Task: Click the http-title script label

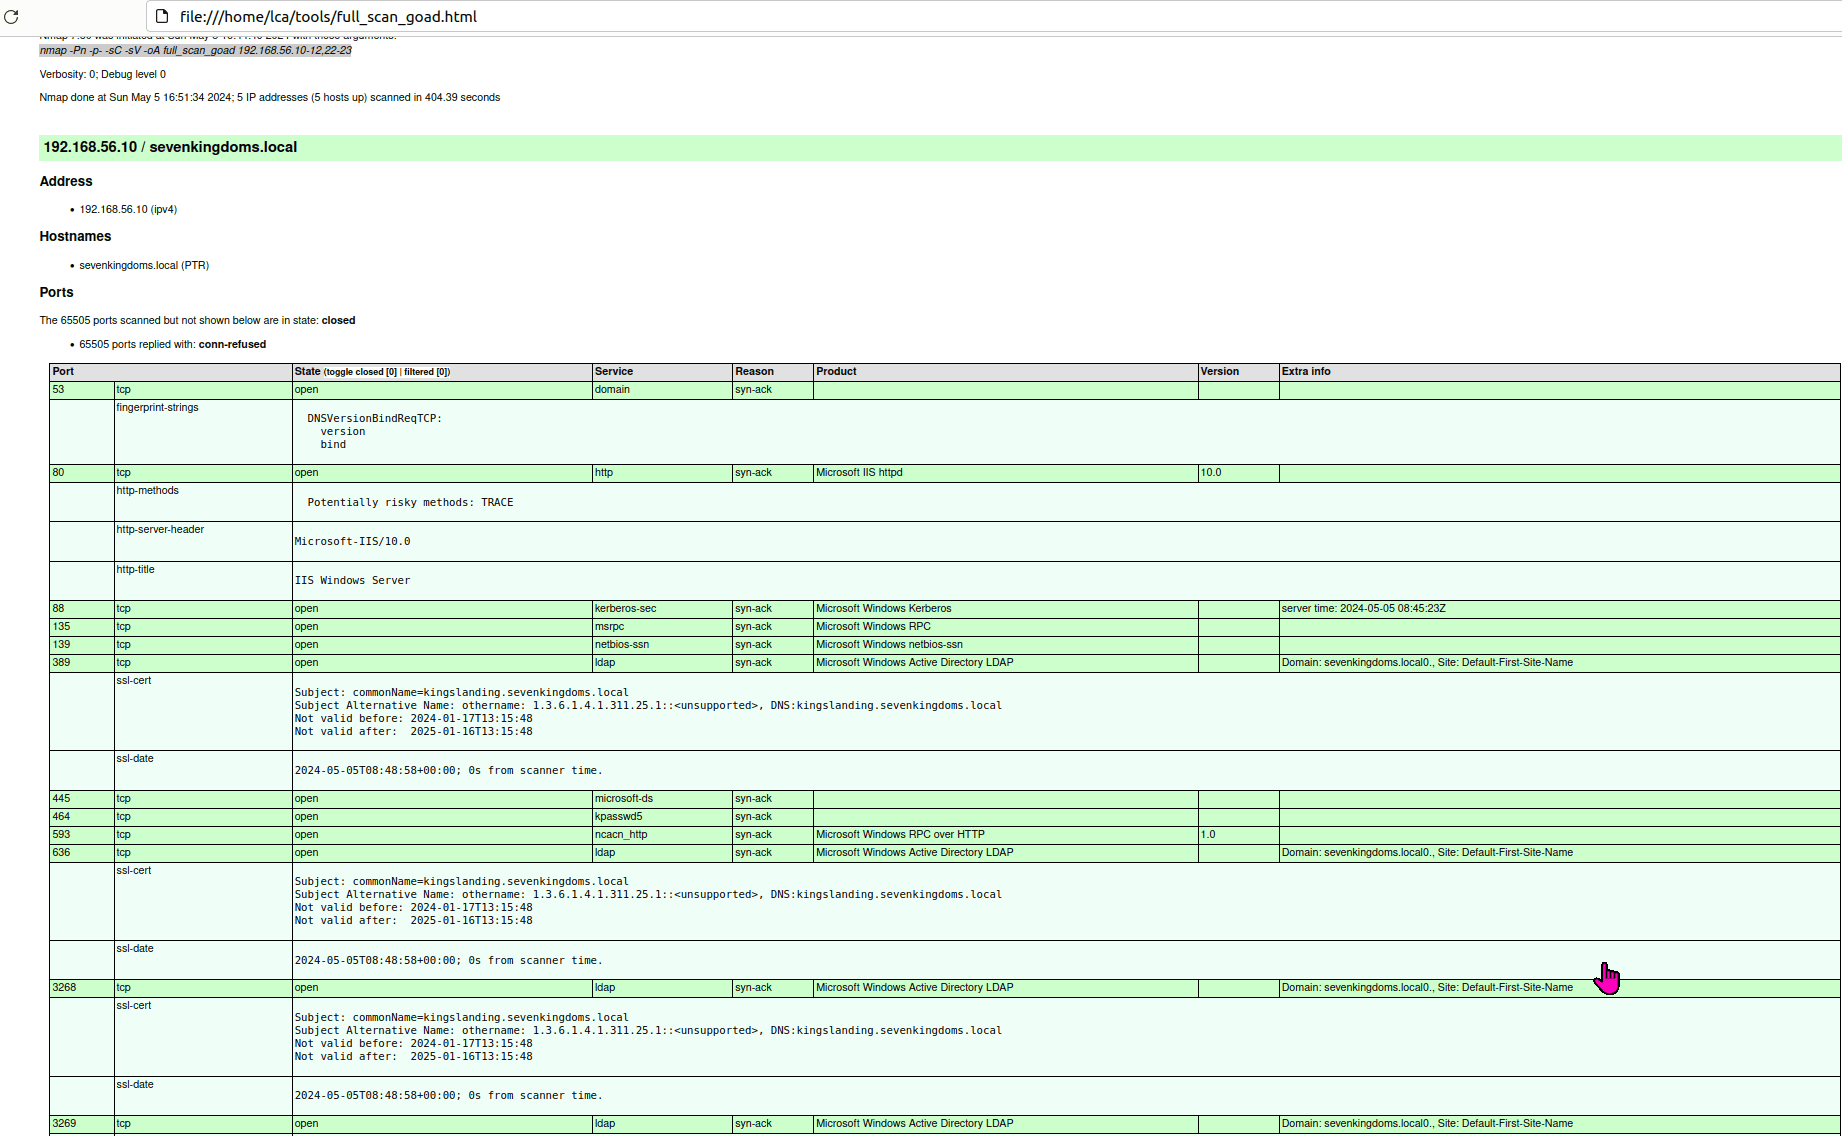Action: click(135, 569)
